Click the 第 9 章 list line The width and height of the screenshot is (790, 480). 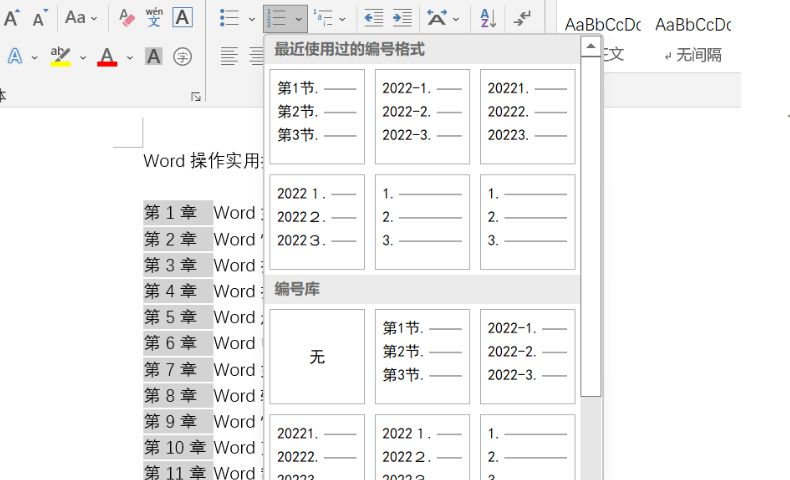click(x=203, y=421)
